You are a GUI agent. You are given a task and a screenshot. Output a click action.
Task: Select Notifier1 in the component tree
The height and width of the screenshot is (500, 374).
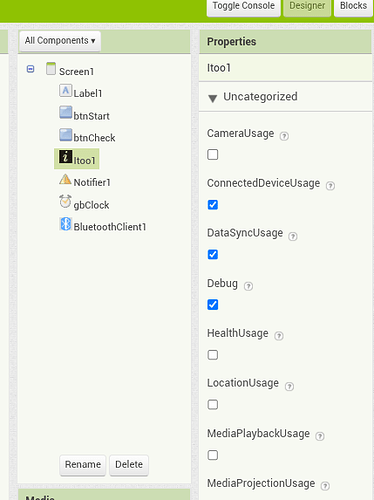coord(92,182)
